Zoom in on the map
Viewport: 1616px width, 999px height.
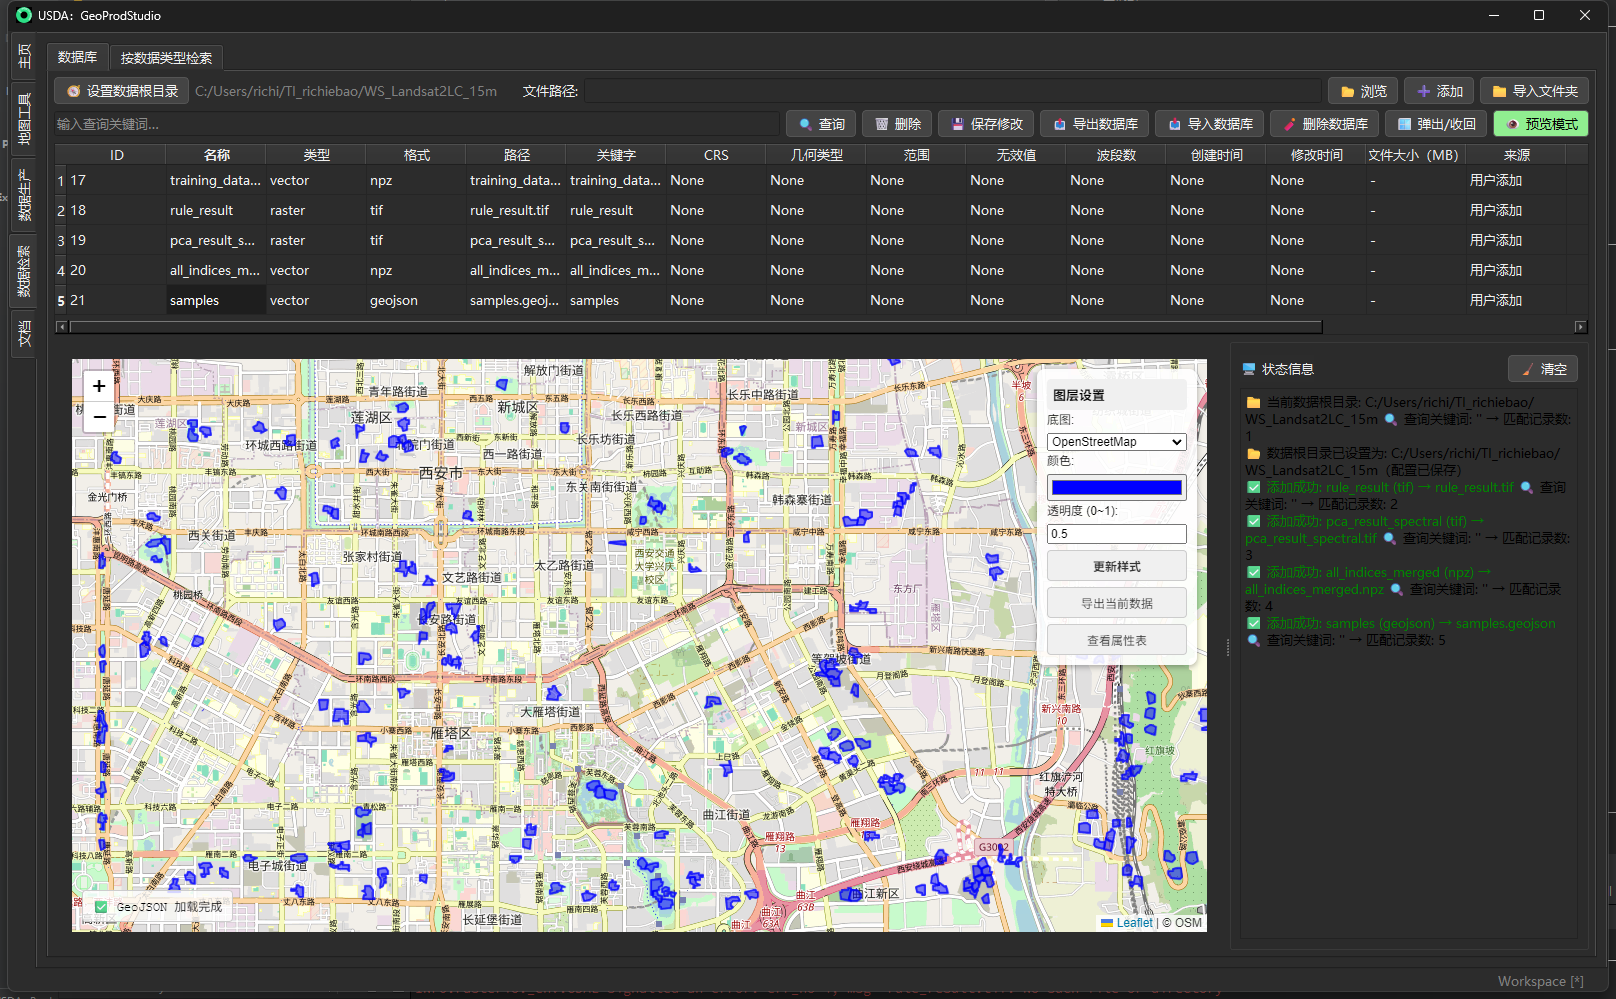click(99, 386)
